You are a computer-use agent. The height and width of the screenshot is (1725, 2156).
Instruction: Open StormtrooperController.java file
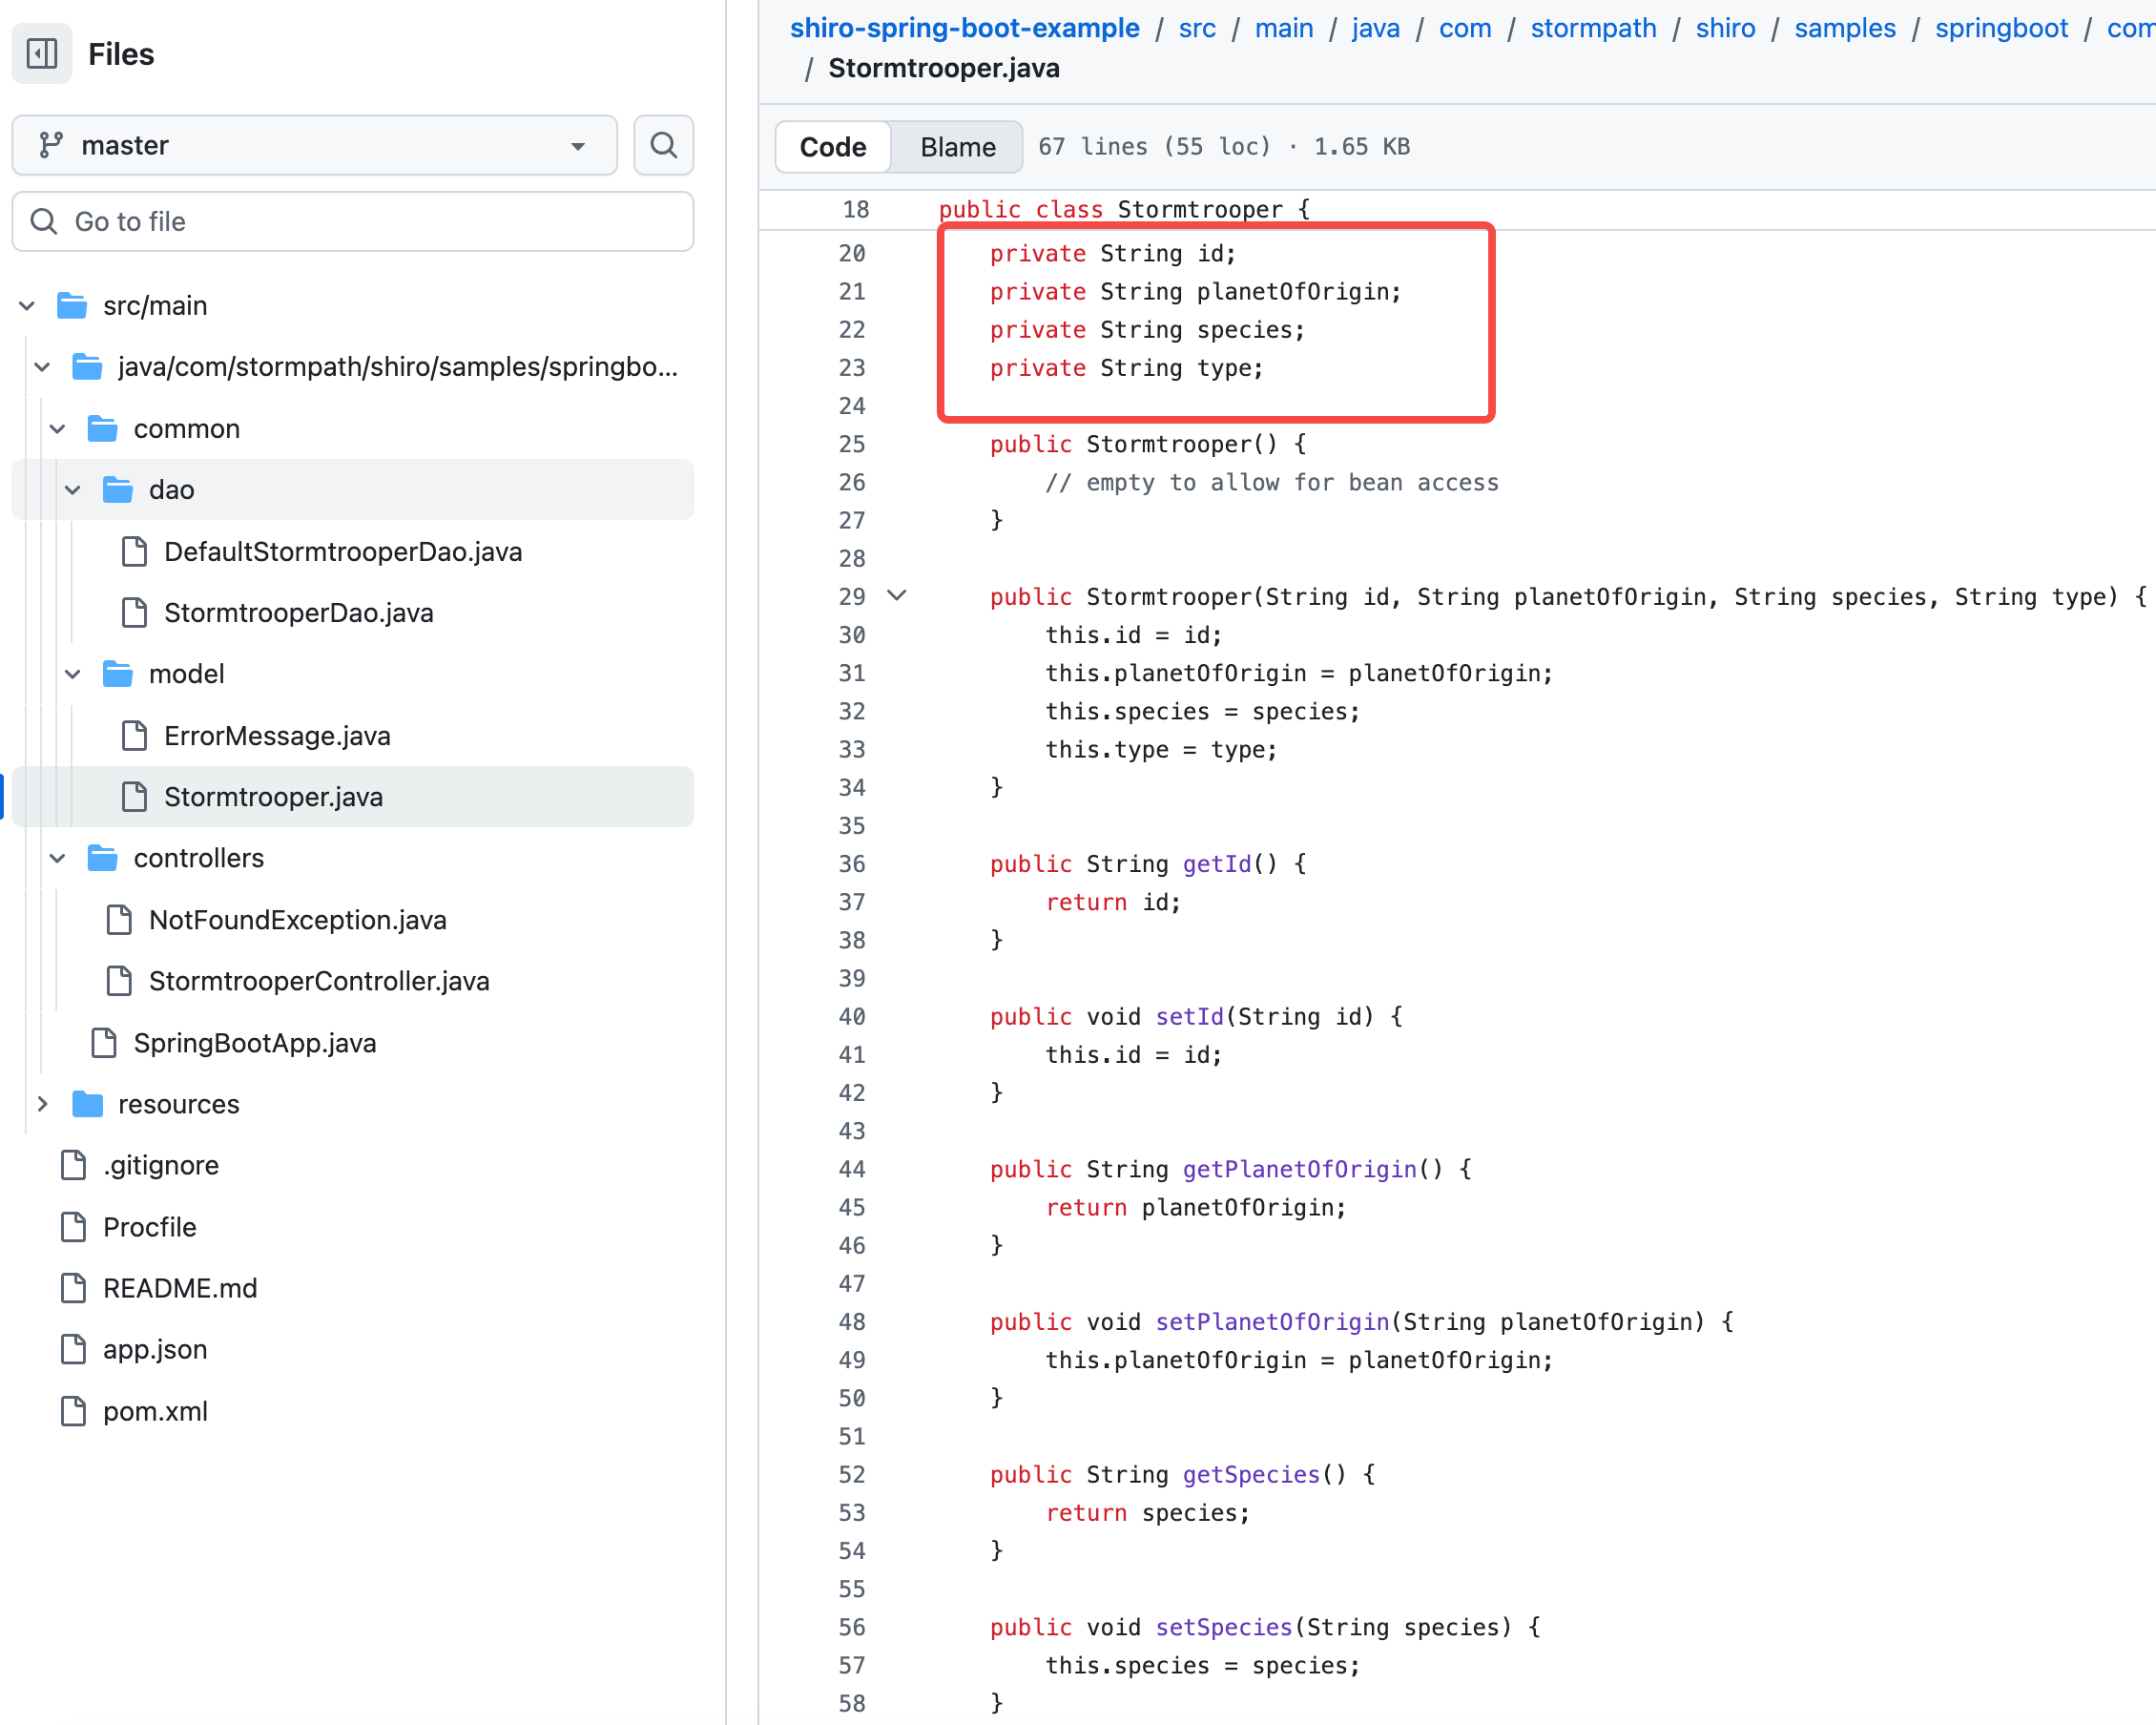coord(319,981)
